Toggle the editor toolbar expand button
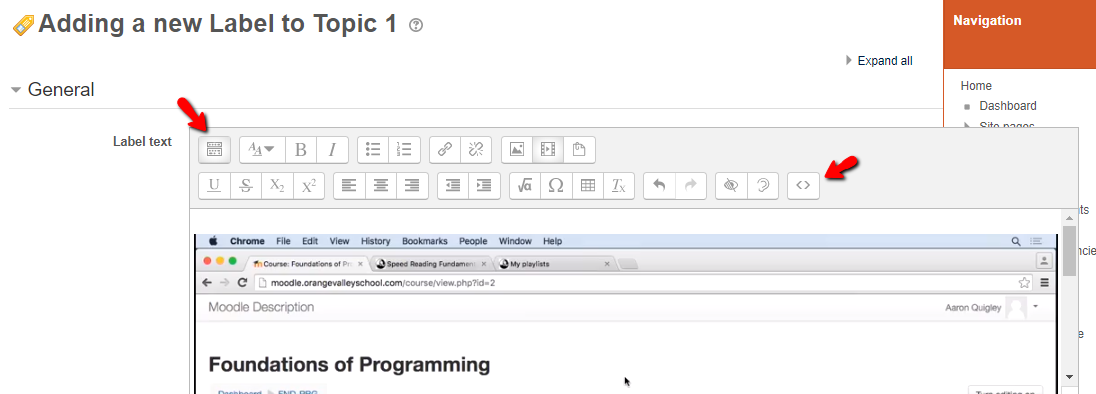This screenshot has height=394, width=1096. click(x=215, y=149)
